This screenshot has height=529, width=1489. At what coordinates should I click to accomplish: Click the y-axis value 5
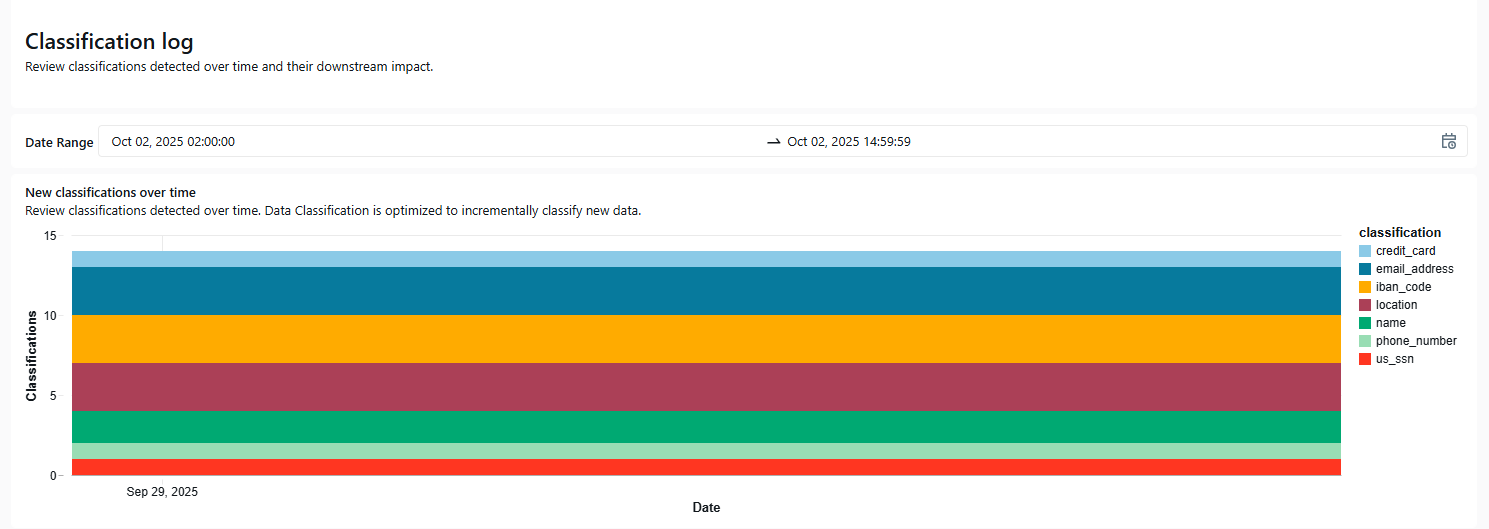[x=54, y=395]
